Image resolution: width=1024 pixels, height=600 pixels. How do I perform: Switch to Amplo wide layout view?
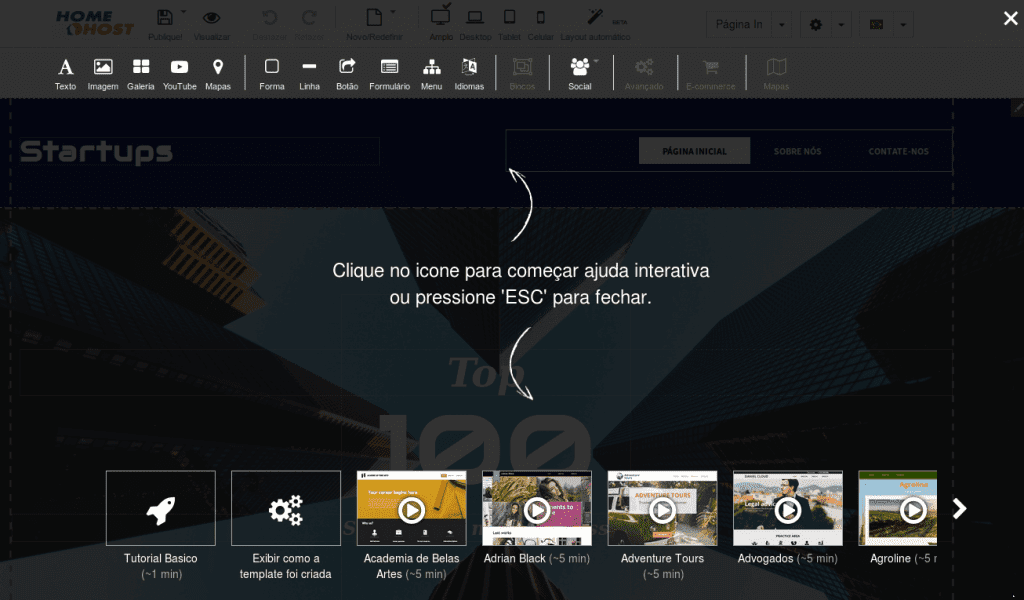441,16
